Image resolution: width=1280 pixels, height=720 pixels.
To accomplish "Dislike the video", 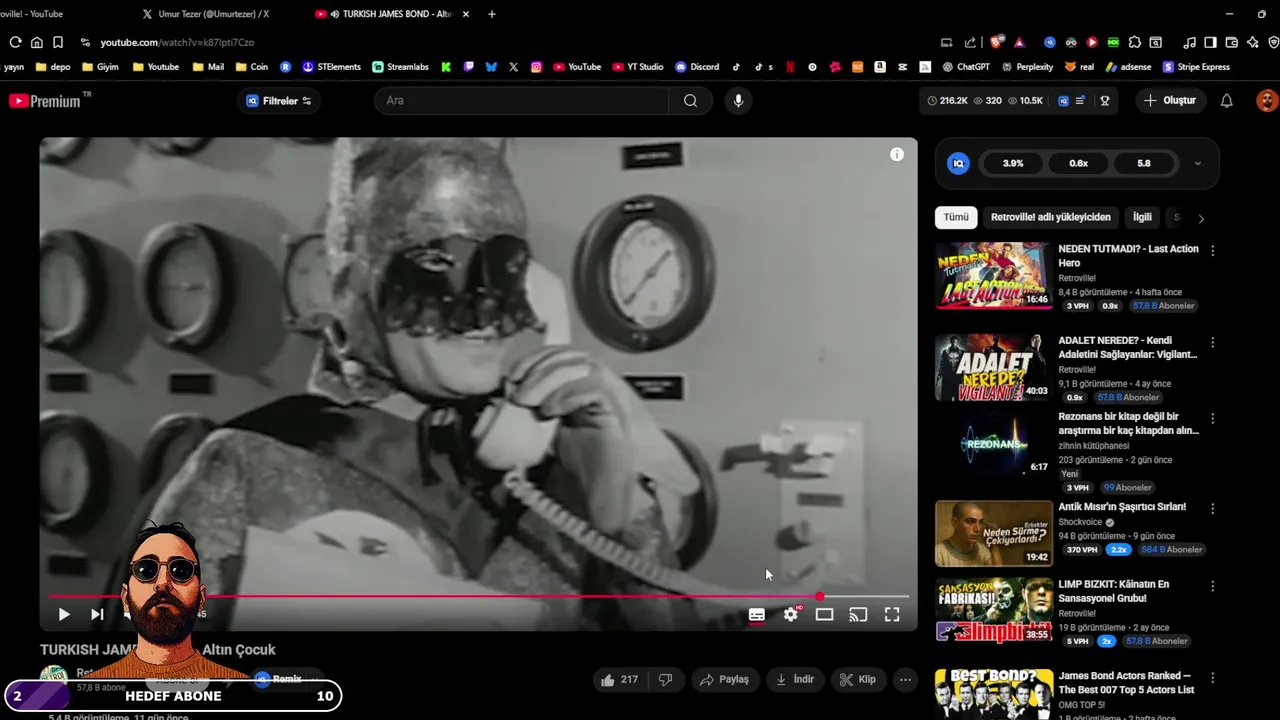I will pos(665,680).
